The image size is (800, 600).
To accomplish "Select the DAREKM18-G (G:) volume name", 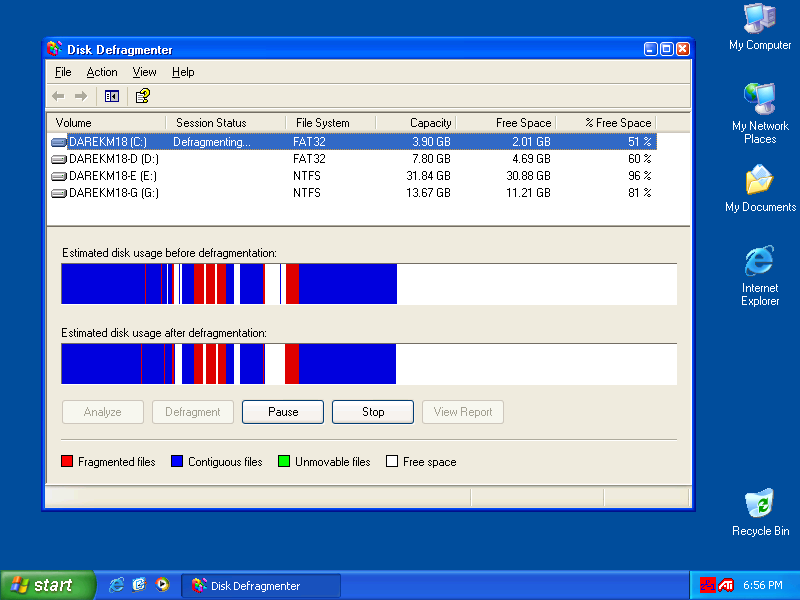I will click(114, 193).
